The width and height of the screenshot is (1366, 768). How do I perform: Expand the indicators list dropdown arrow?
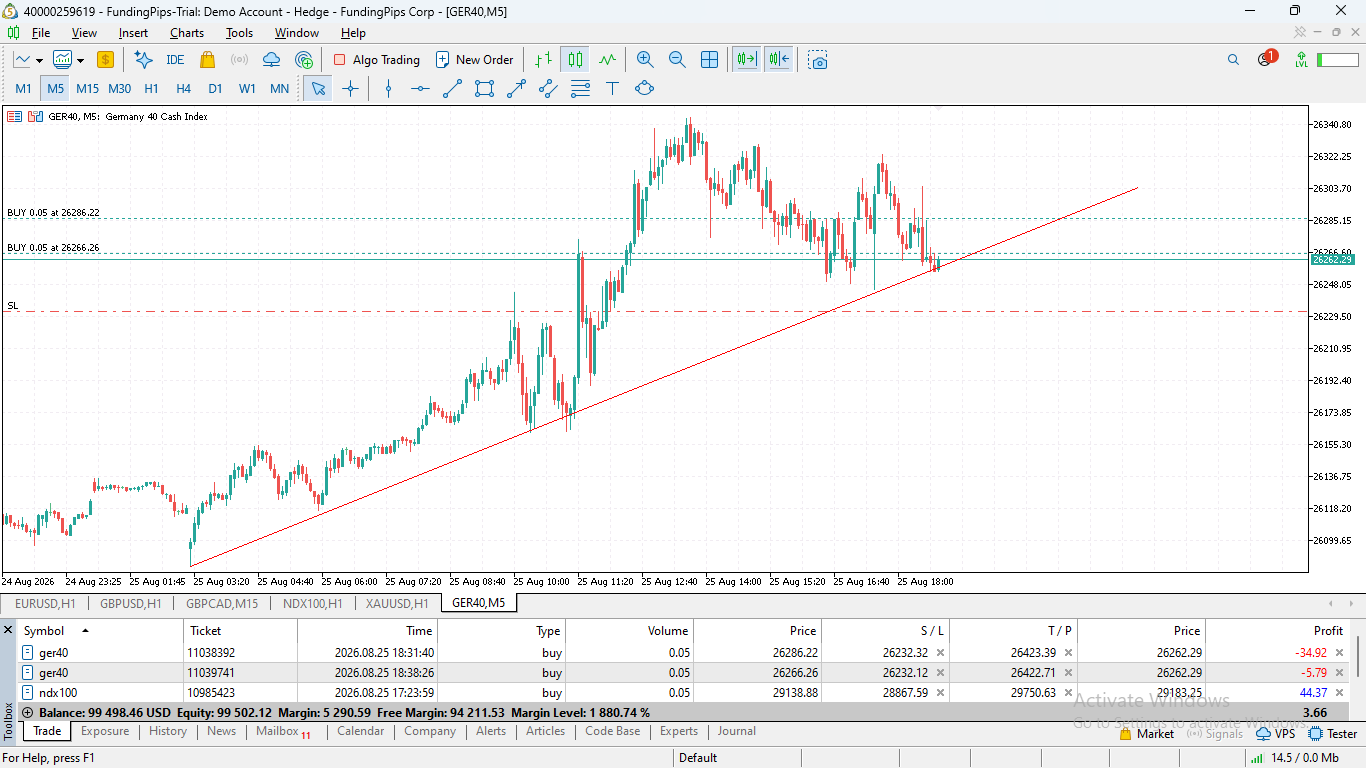79,60
